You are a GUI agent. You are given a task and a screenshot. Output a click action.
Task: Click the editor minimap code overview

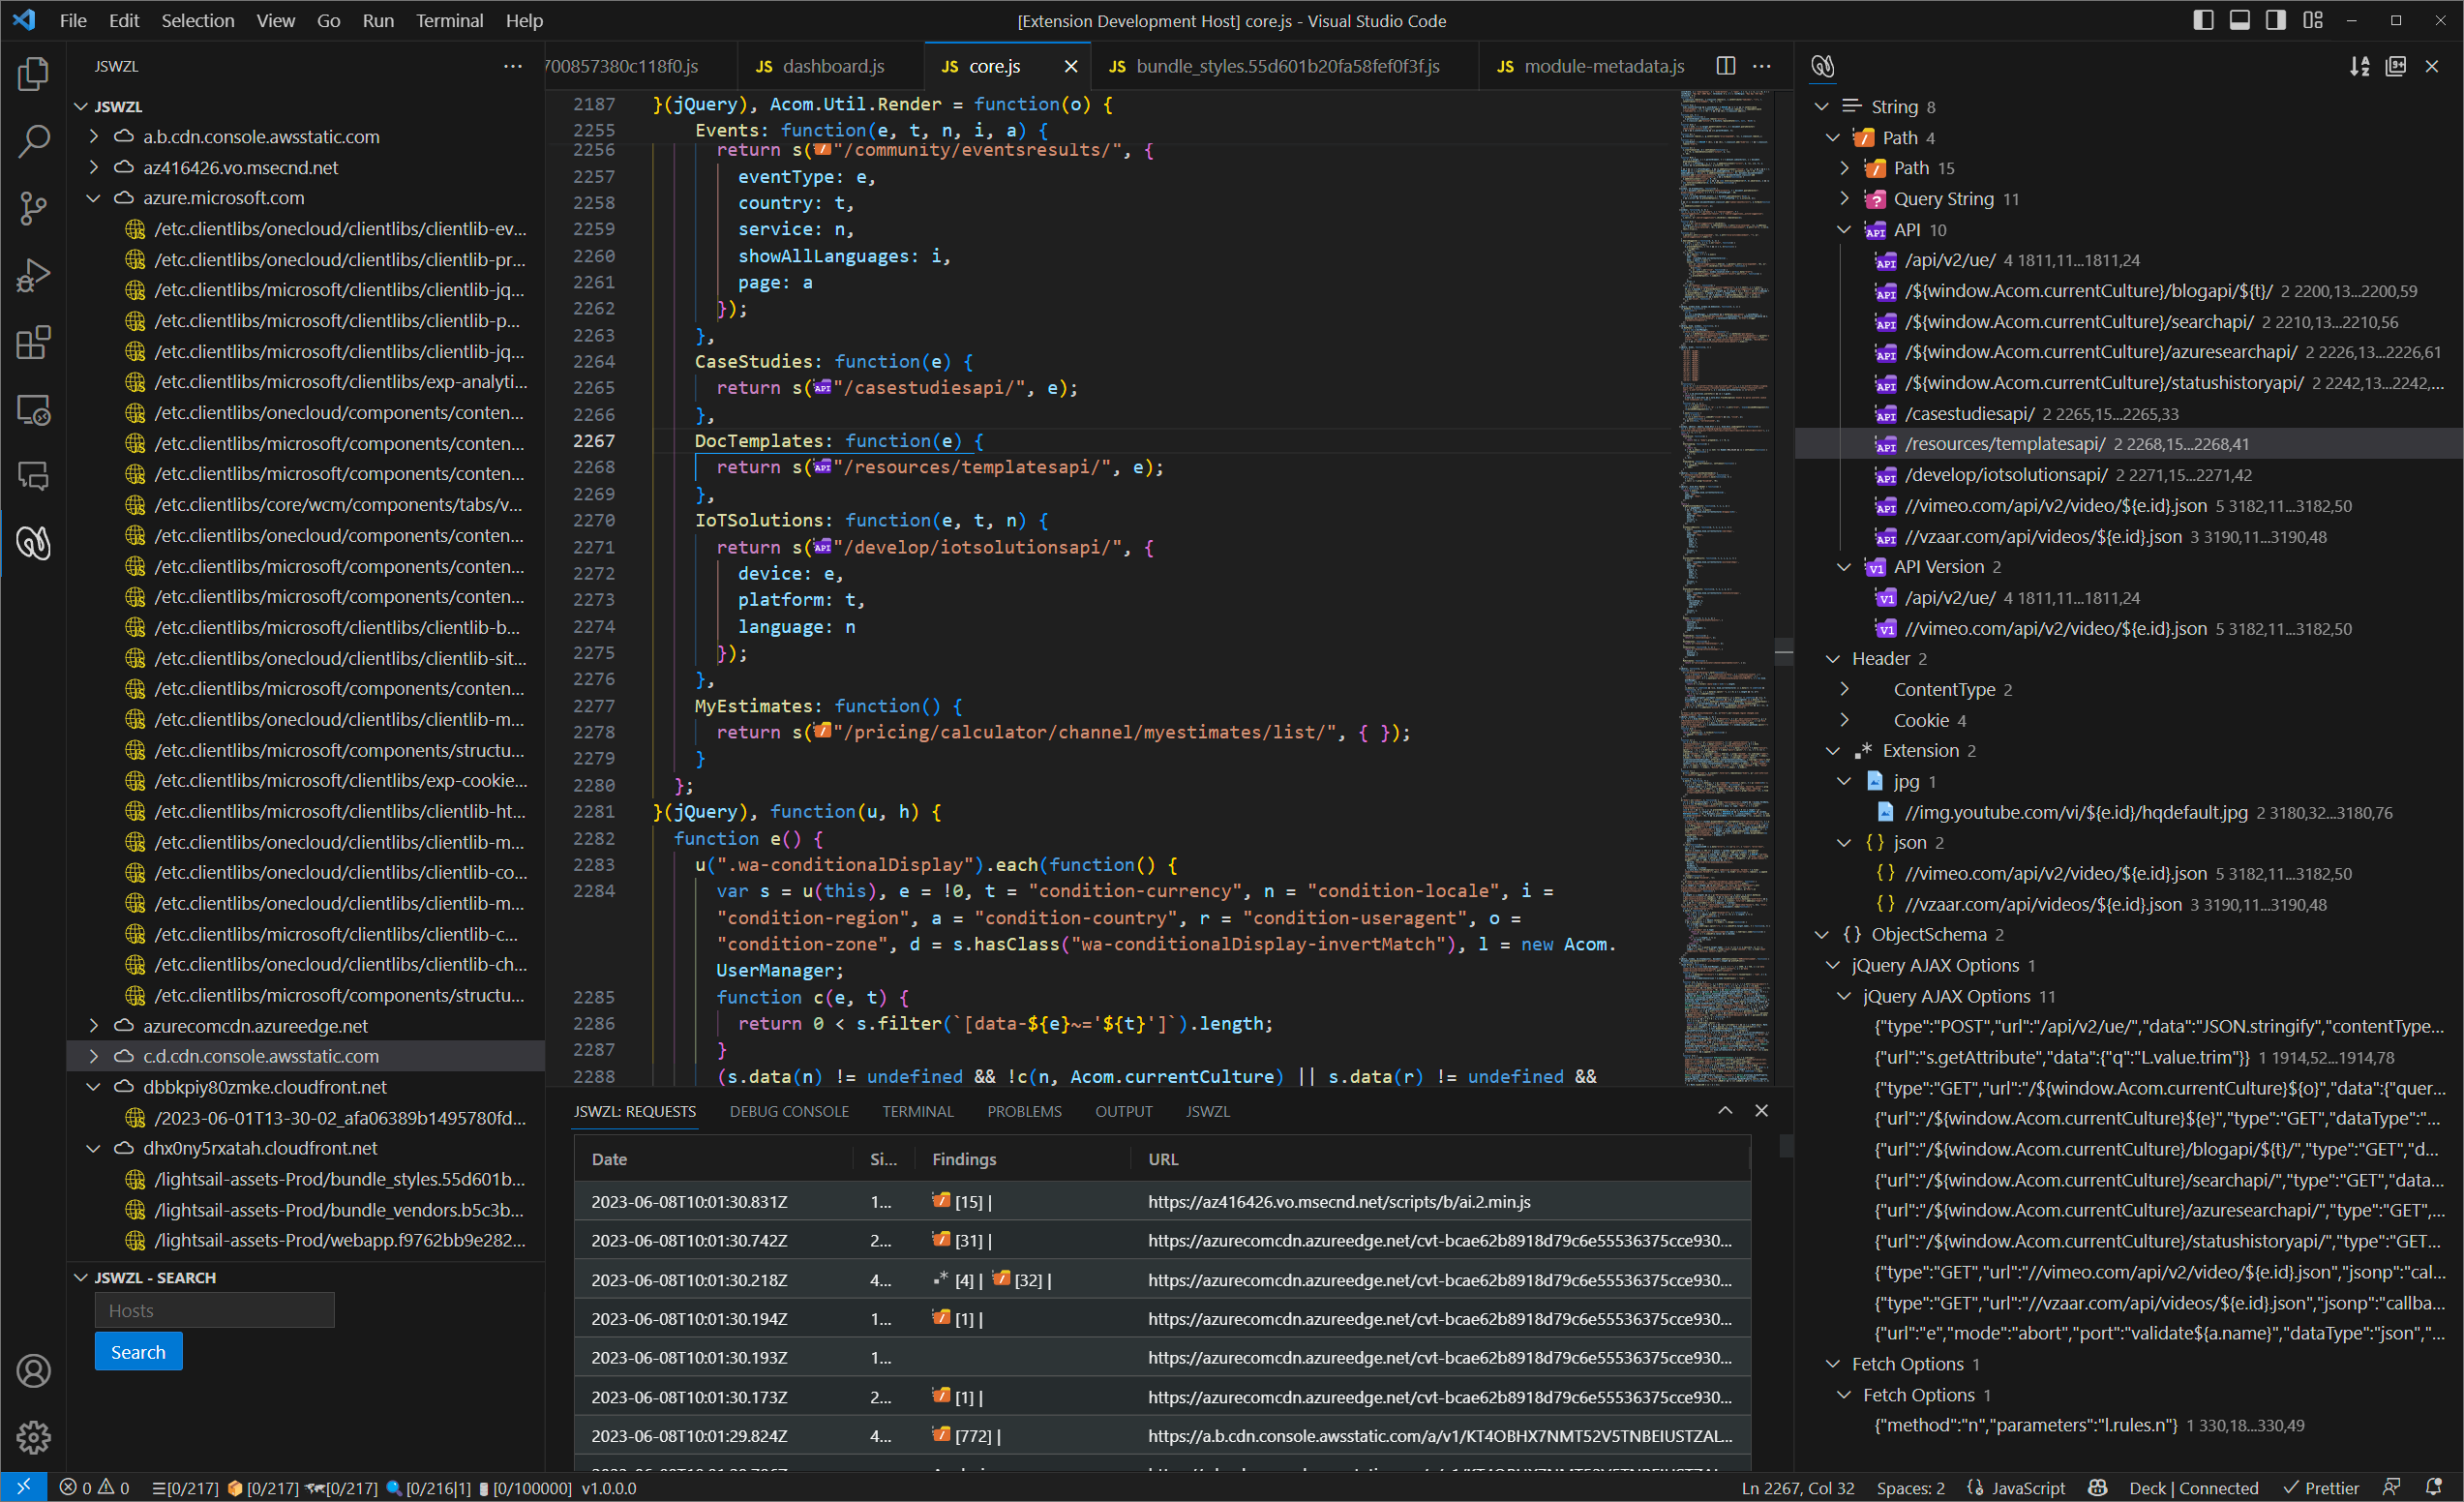point(1724,500)
